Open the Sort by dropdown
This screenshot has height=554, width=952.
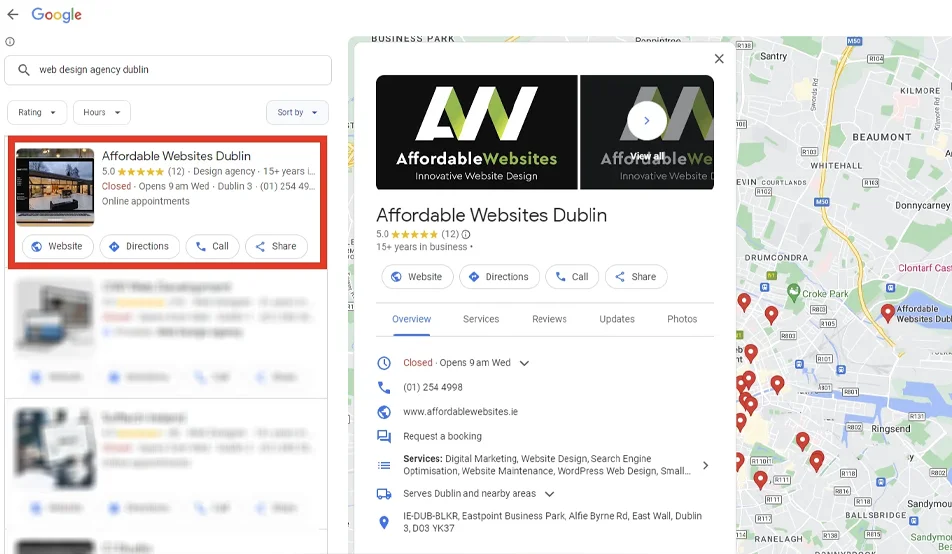coord(298,112)
